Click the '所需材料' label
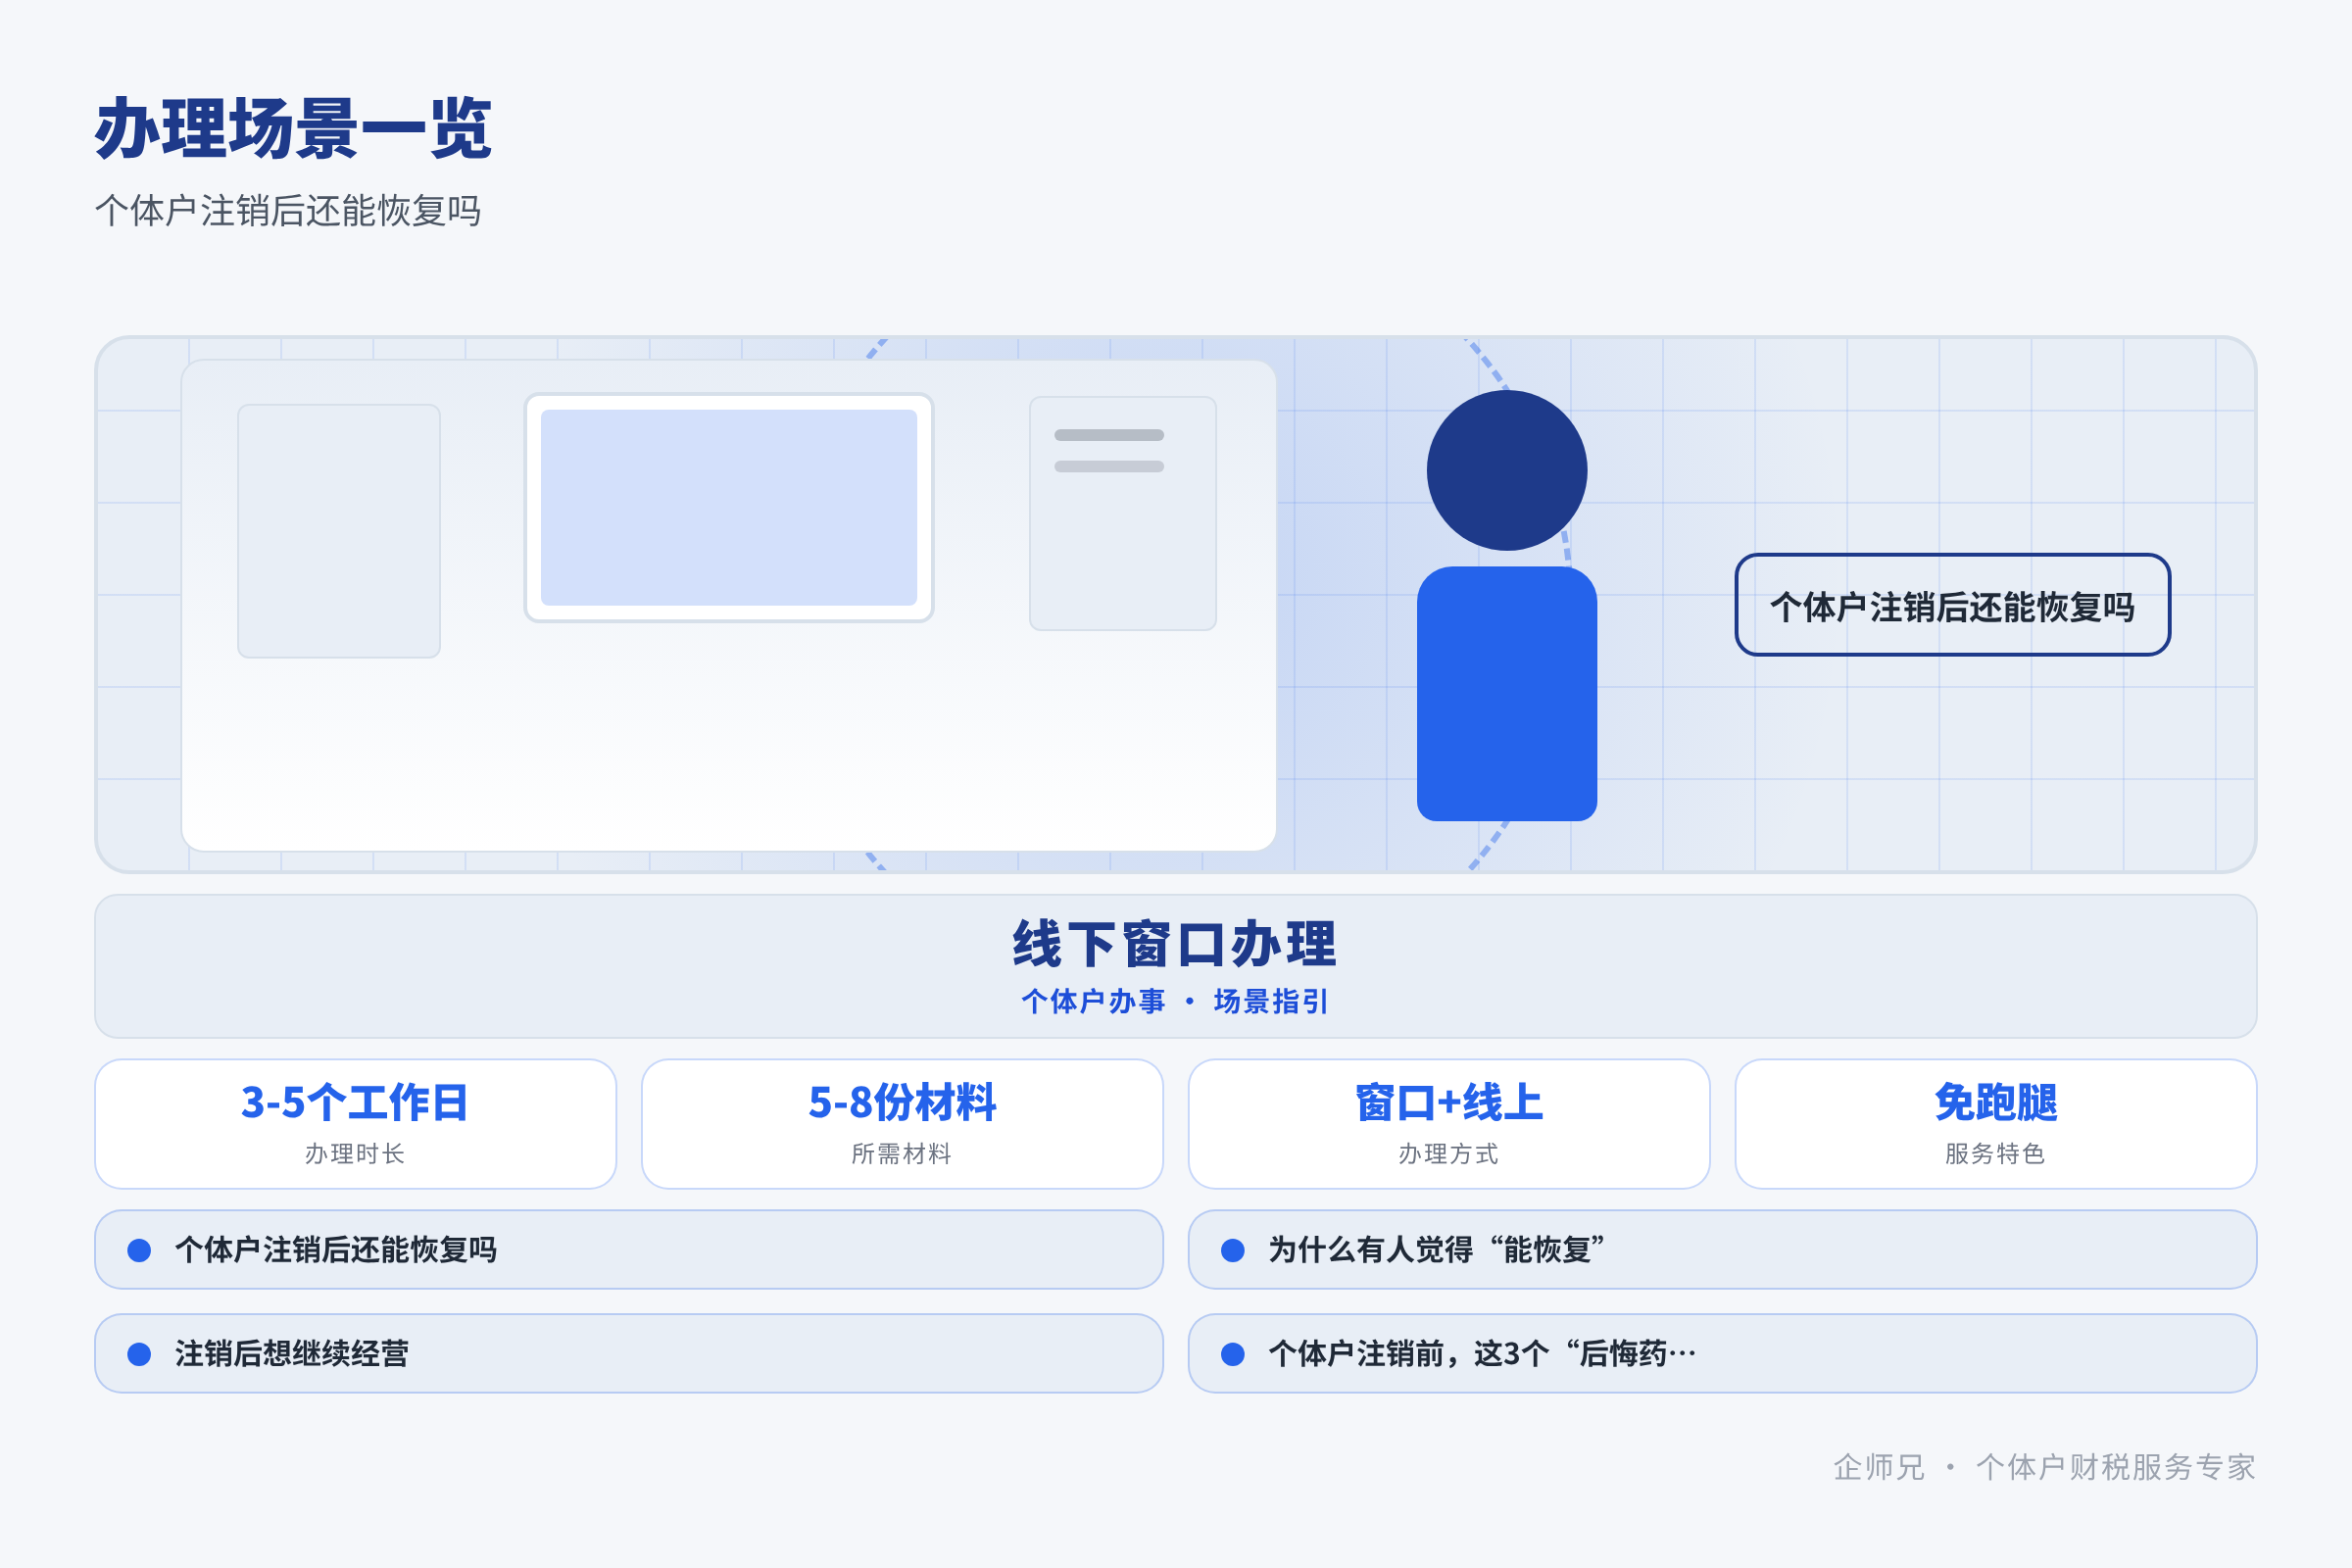The width and height of the screenshot is (2352, 1568). (x=902, y=1154)
